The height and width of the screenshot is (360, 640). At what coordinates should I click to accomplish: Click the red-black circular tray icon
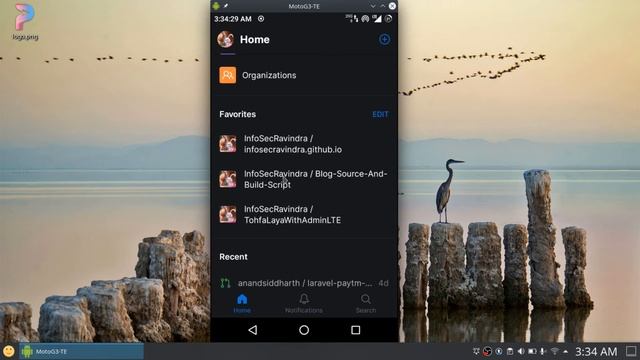pos(487,351)
